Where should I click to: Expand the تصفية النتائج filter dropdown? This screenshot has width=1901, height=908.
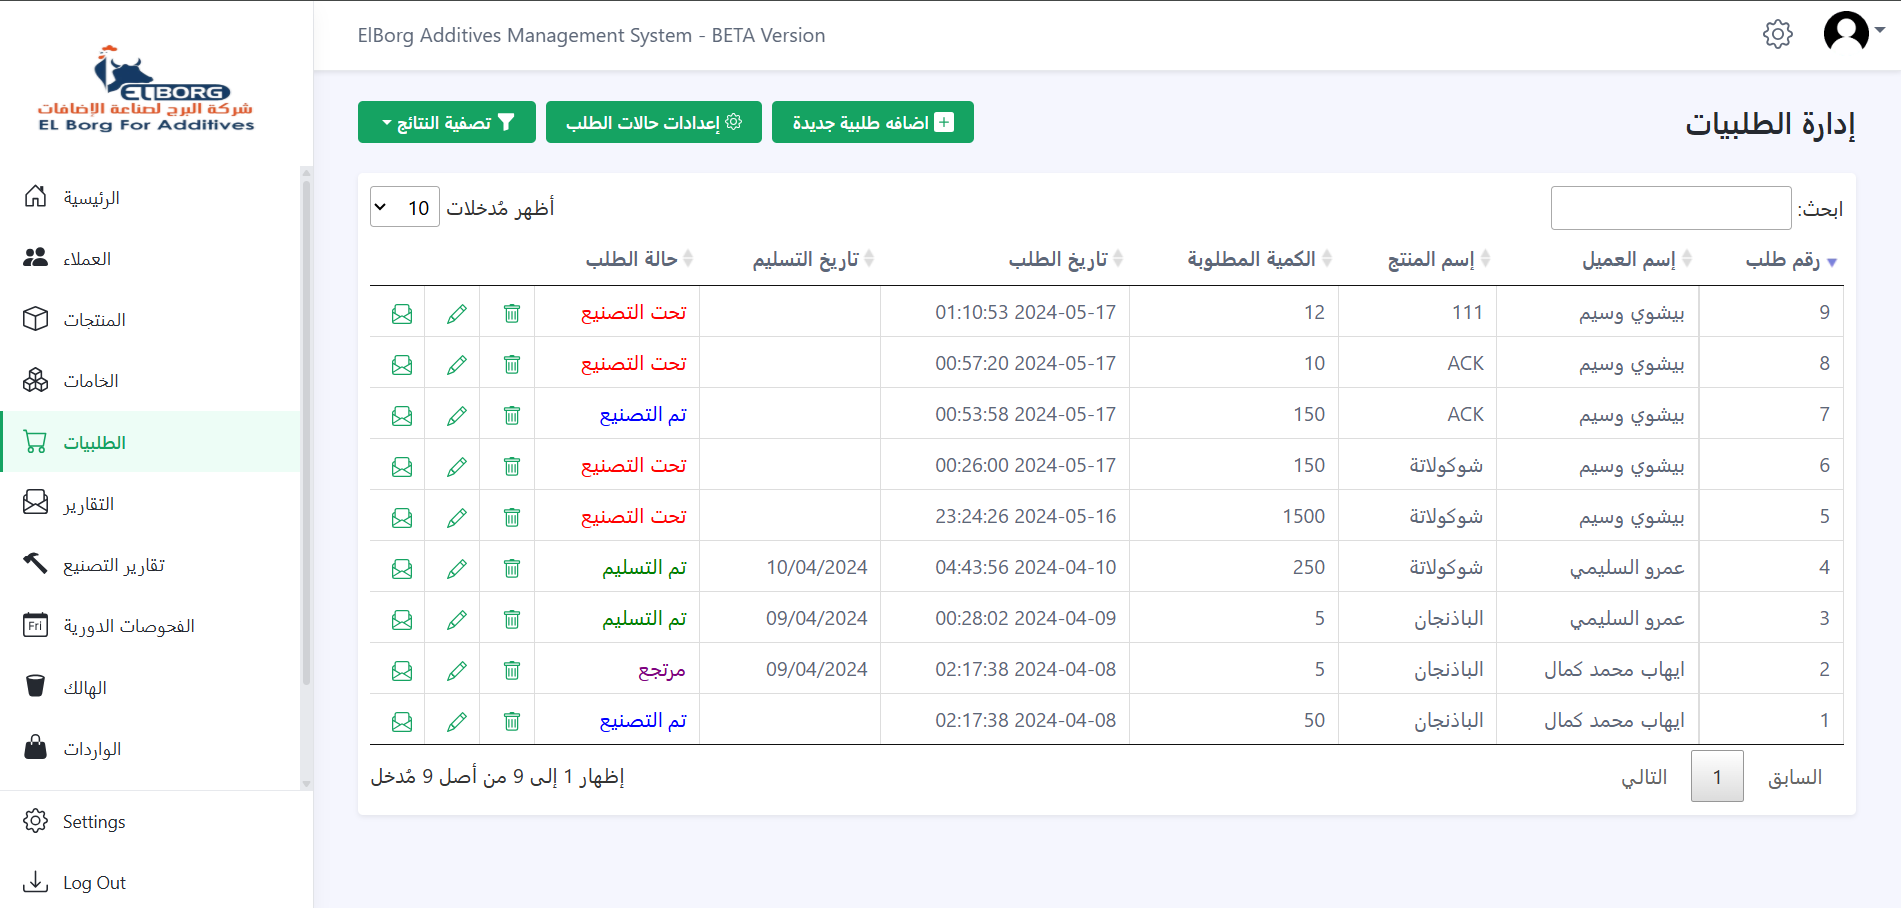(447, 122)
